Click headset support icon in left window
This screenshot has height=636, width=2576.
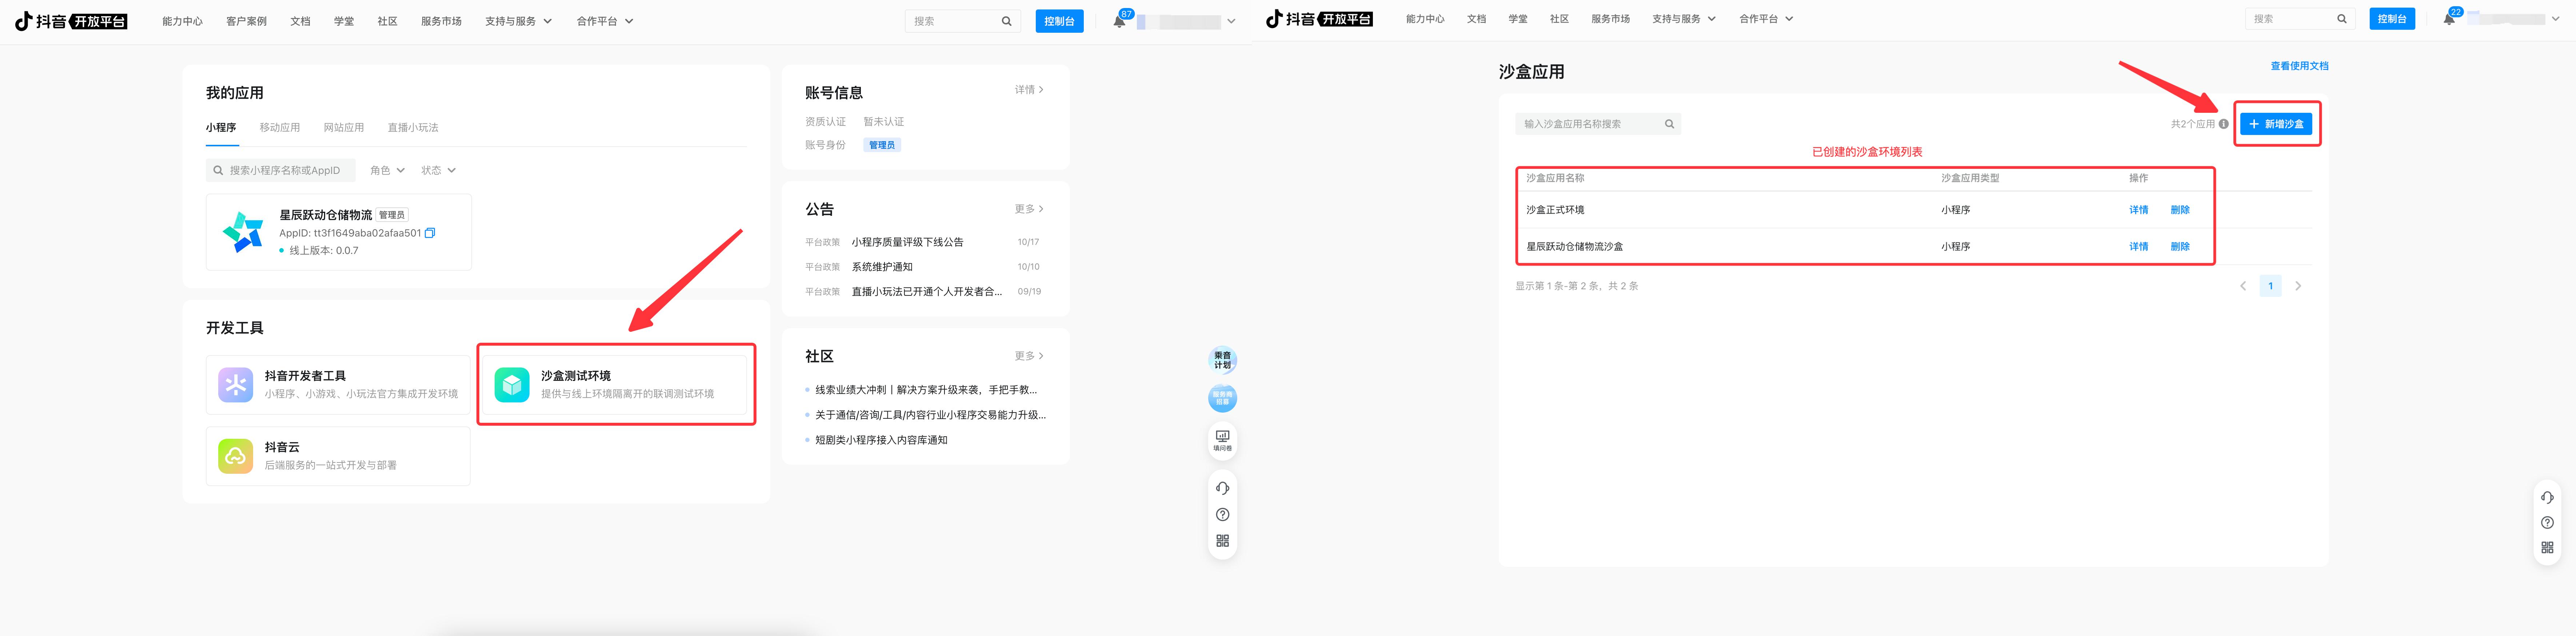click(x=1222, y=488)
